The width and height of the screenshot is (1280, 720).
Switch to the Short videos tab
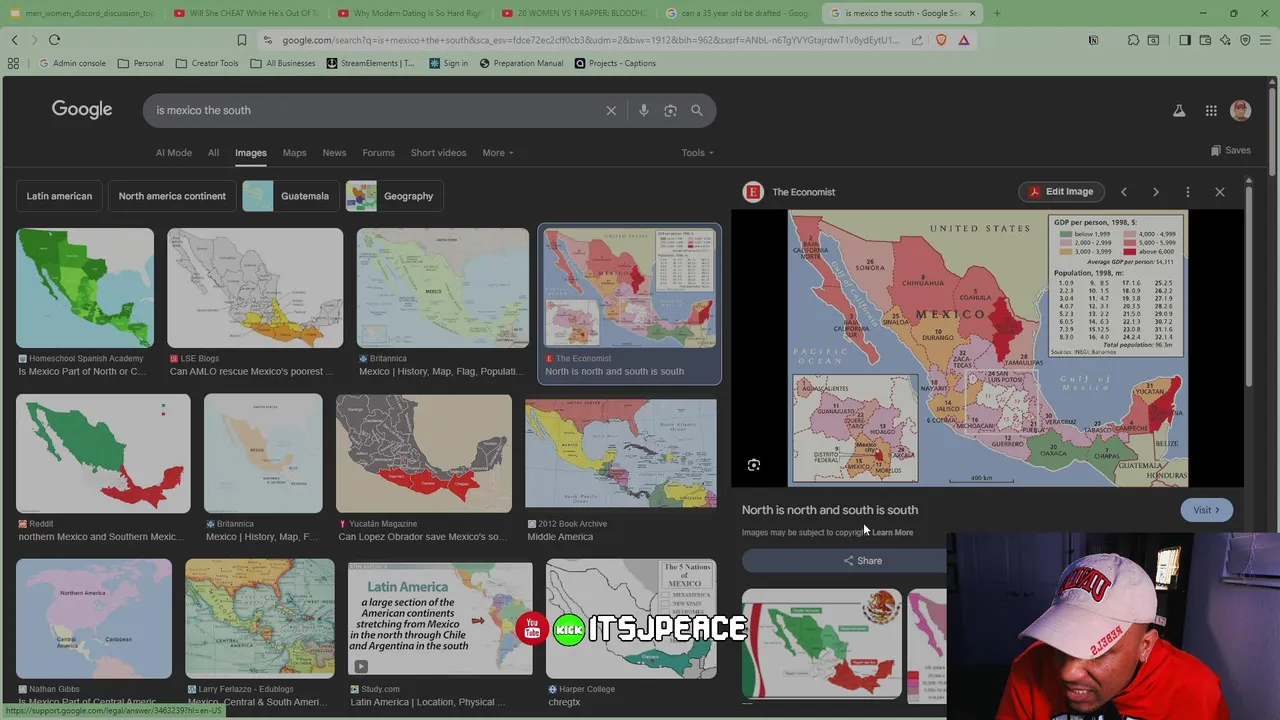tap(438, 153)
